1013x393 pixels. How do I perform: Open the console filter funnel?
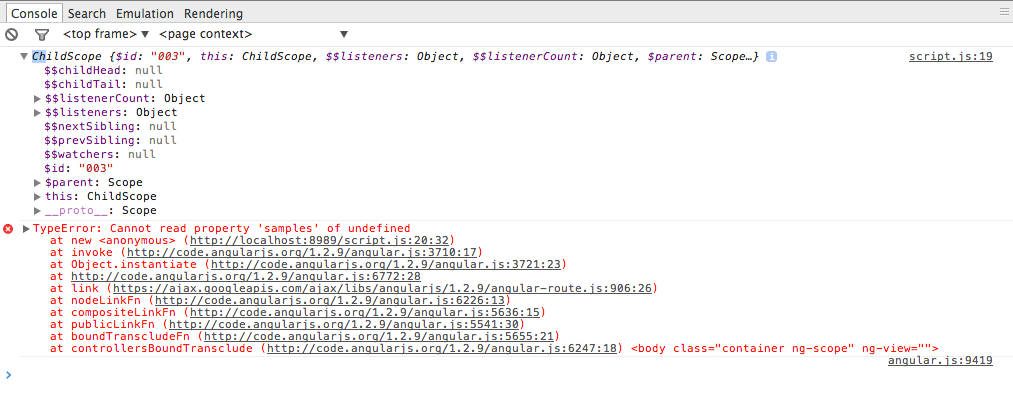point(42,34)
